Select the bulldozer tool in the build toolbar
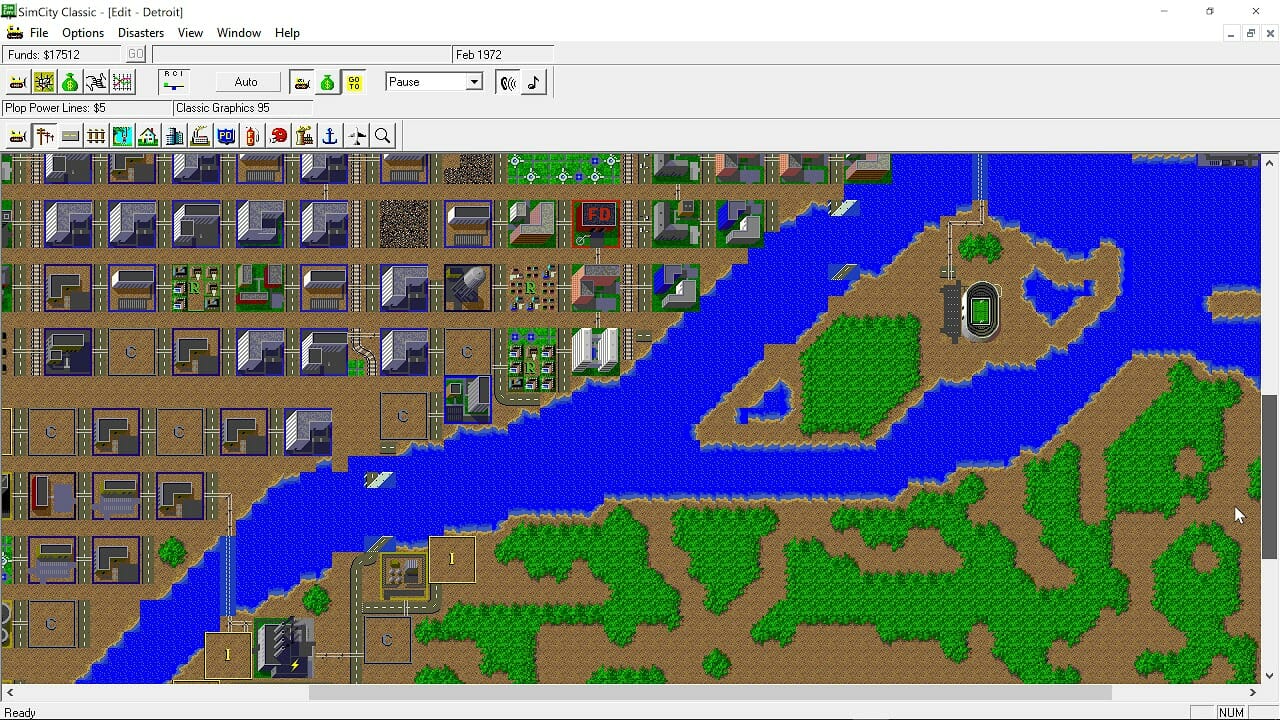The image size is (1280, 720). (18, 136)
